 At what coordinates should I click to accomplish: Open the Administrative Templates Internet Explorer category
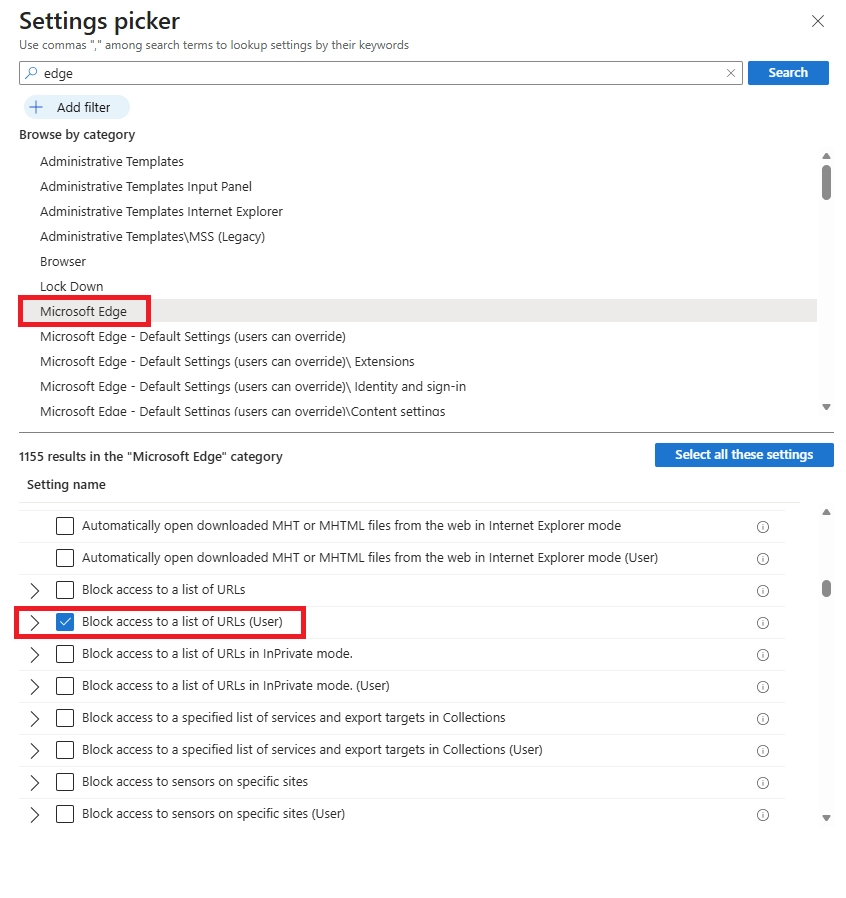coord(162,212)
